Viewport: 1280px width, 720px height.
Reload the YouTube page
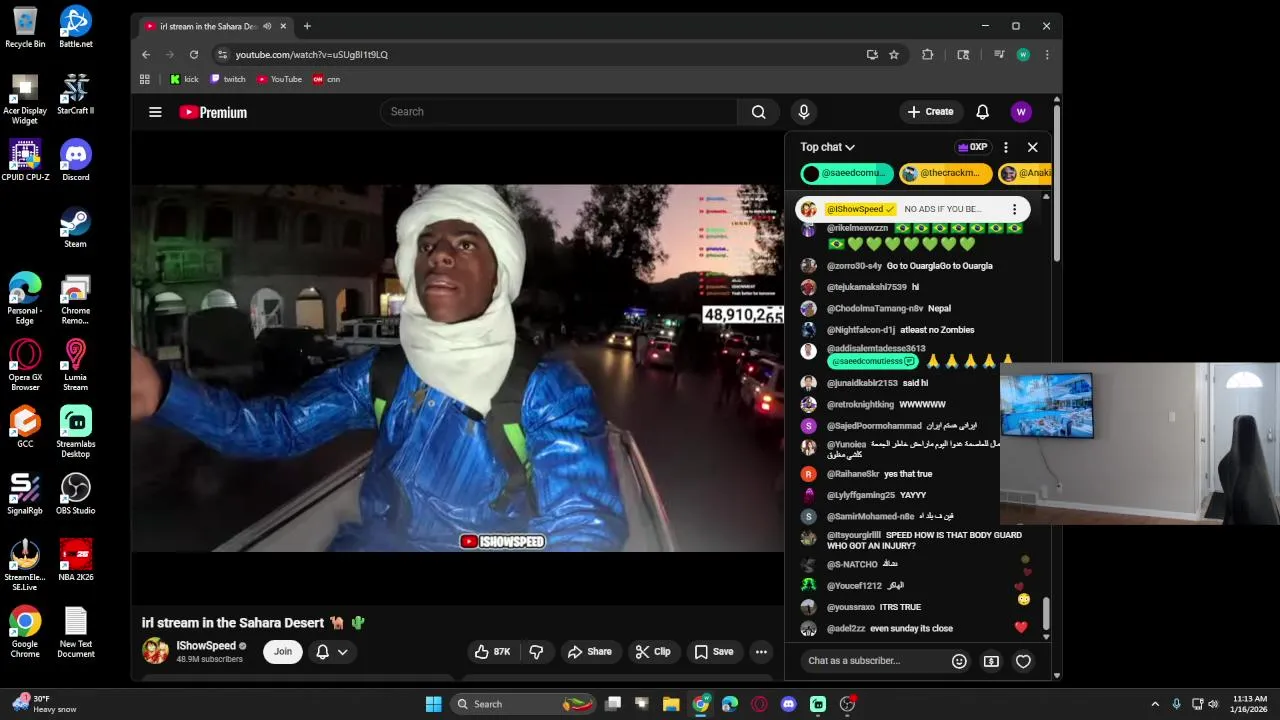pyautogui.click(x=194, y=55)
